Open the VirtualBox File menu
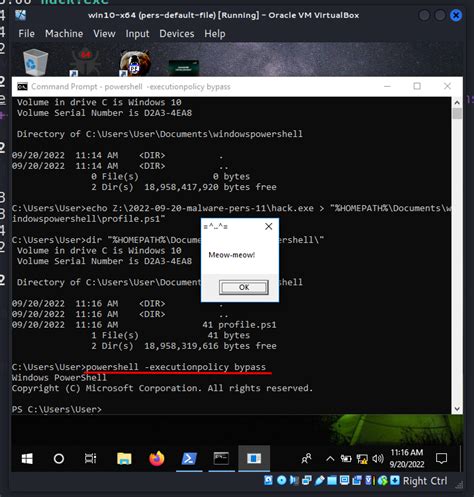 [26, 34]
